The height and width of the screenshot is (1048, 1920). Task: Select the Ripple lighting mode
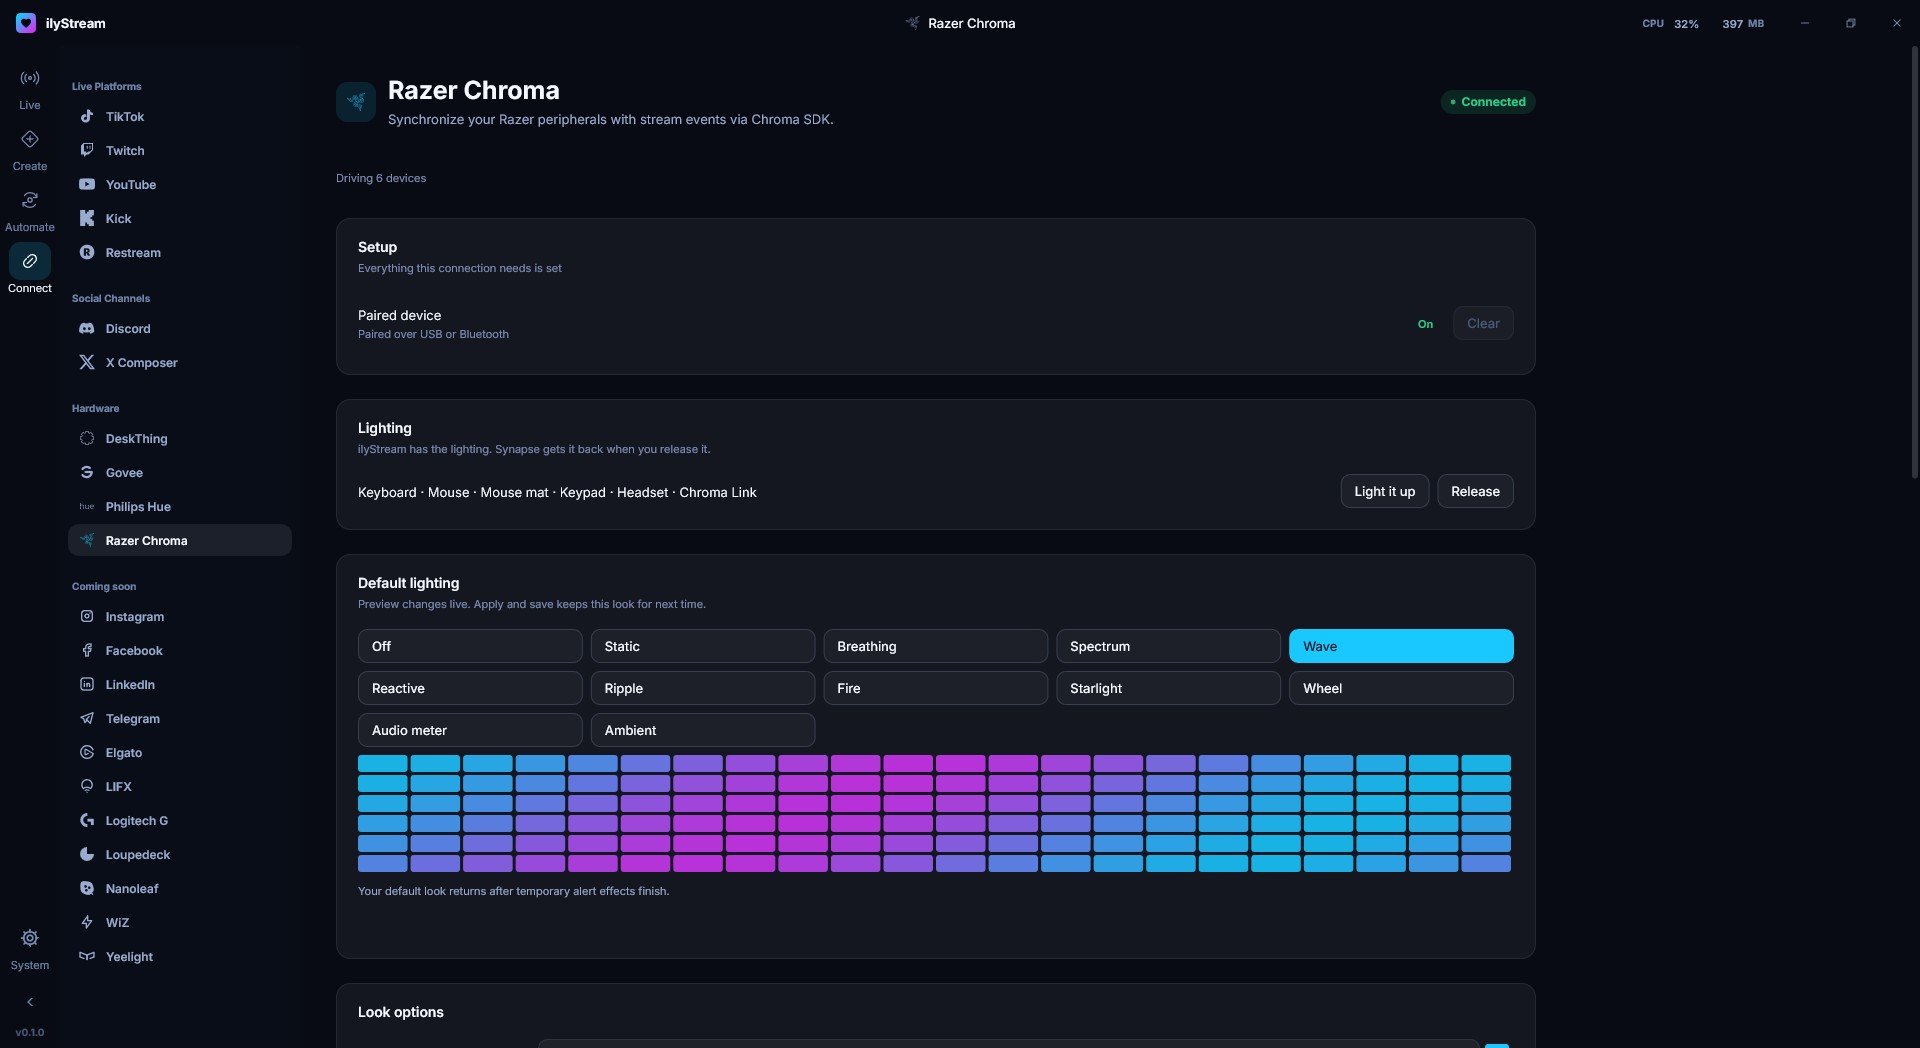(x=703, y=688)
